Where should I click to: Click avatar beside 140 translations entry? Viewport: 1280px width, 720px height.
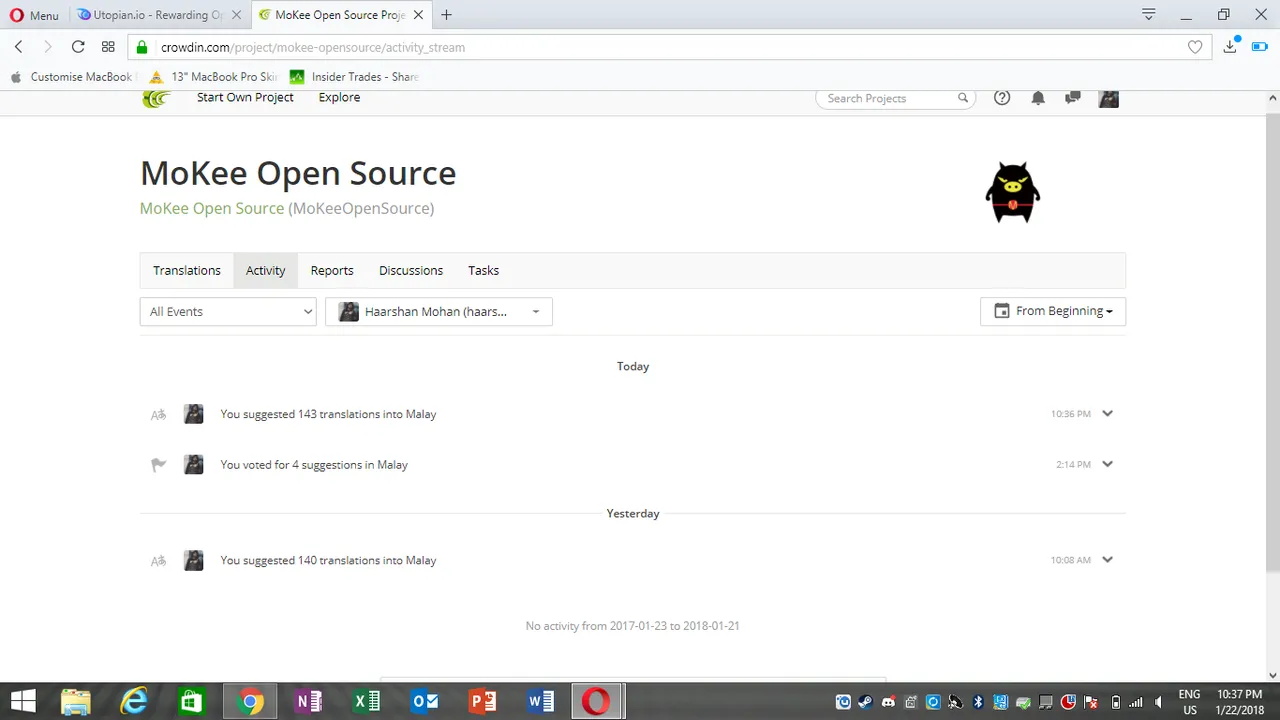coord(194,561)
